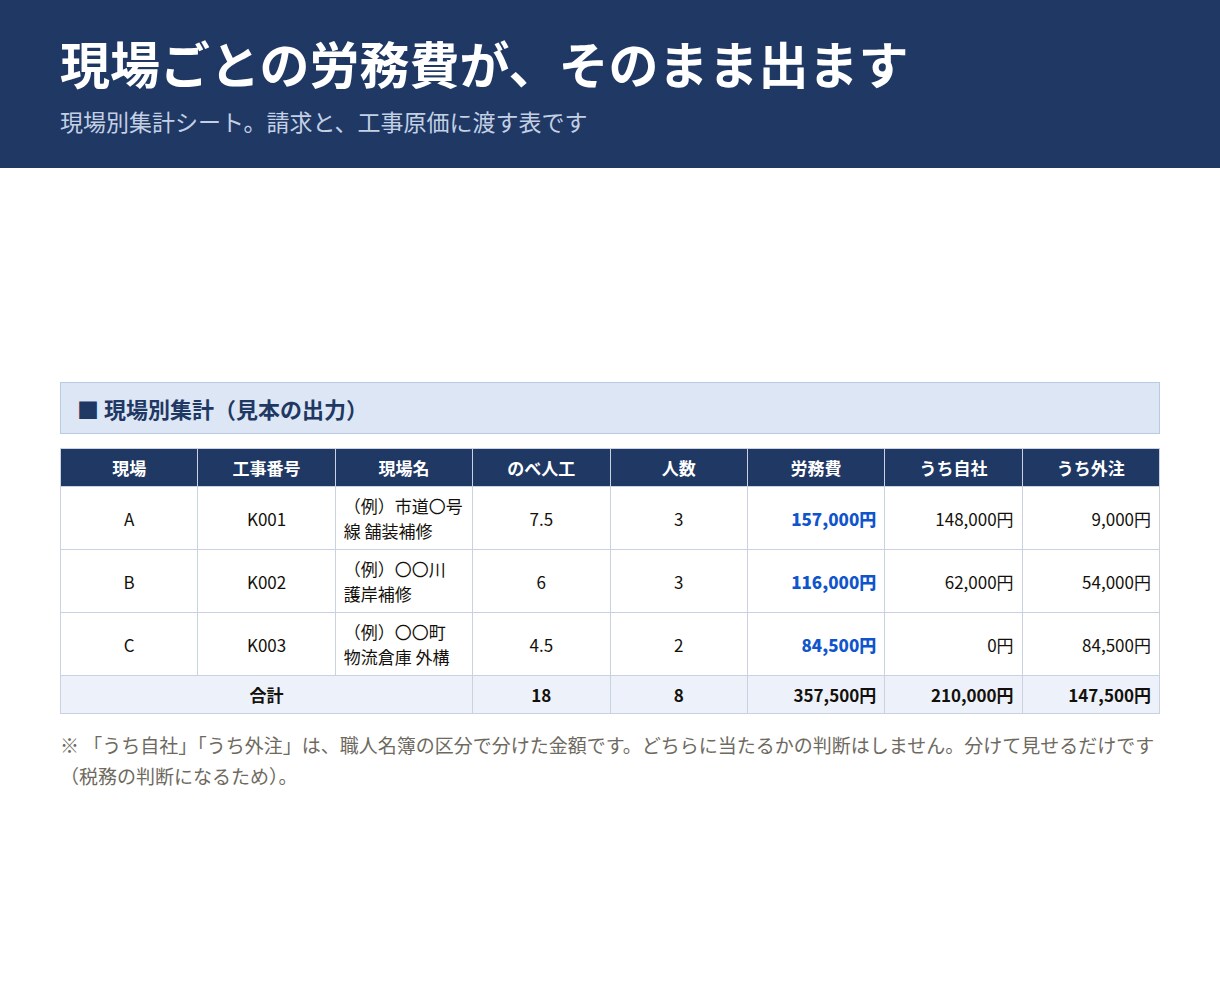Click the 合計 total row label
The height and width of the screenshot is (1008, 1220).
pos(266,695)
